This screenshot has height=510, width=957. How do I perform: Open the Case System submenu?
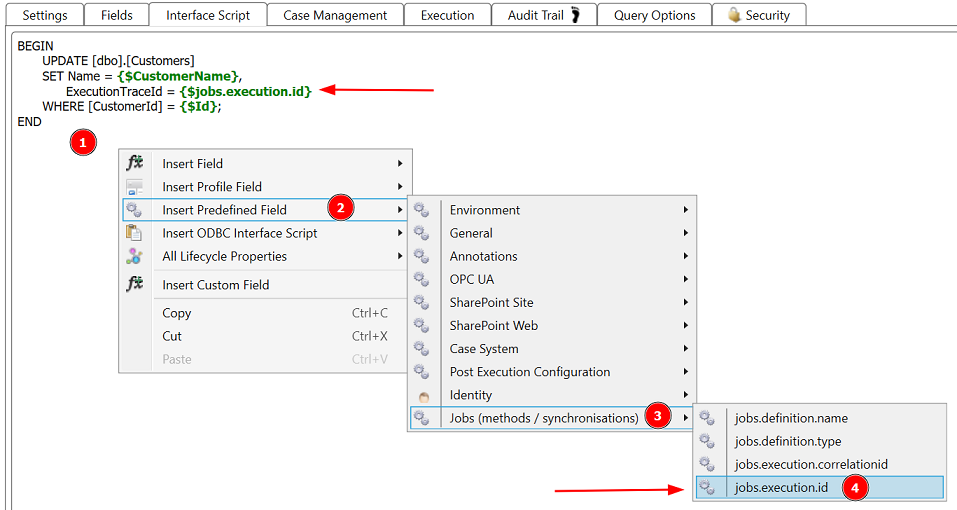pos(552,349)
